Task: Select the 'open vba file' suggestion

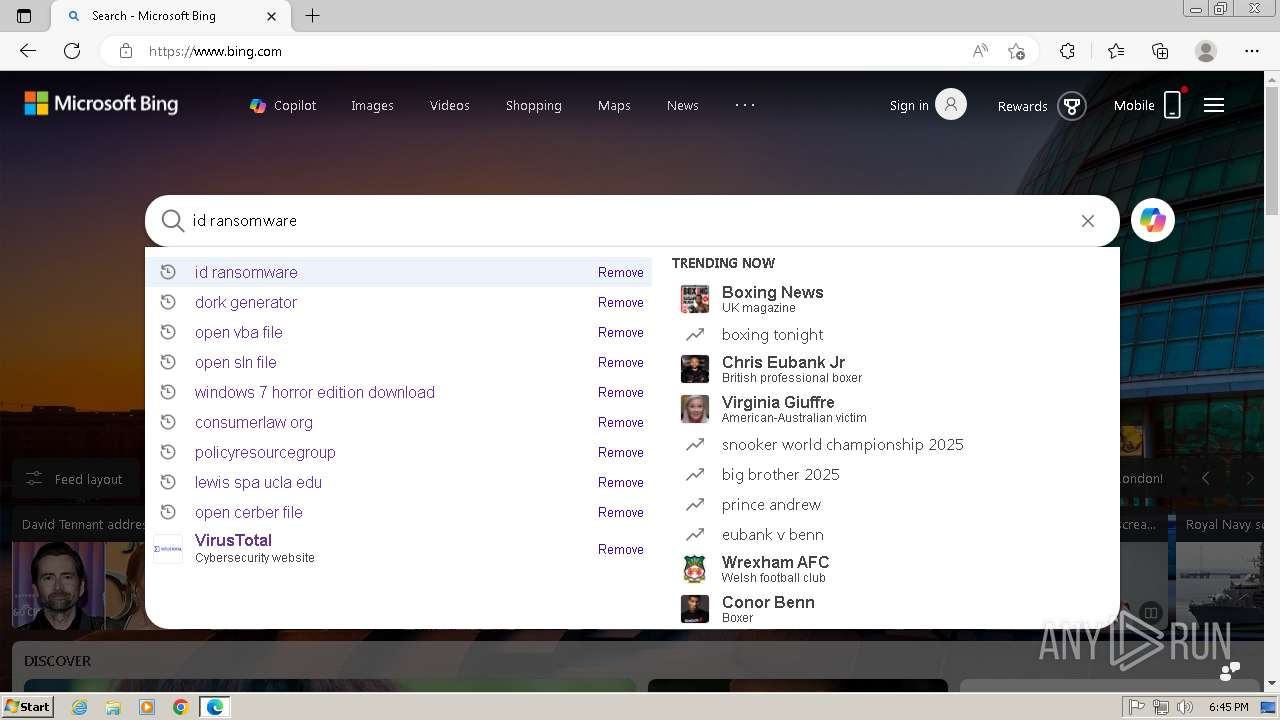Action: click(x=399, y=332)
